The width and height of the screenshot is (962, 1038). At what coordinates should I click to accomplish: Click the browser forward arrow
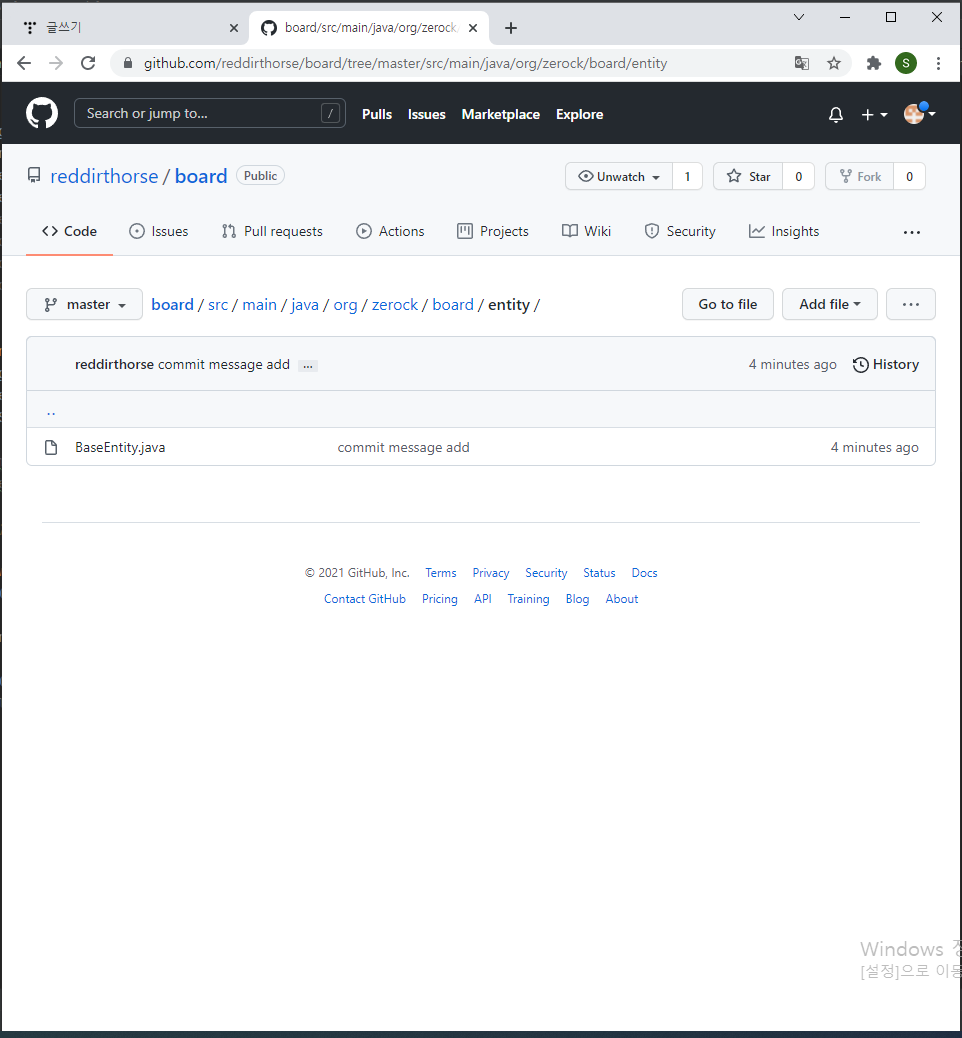[56, 63]
